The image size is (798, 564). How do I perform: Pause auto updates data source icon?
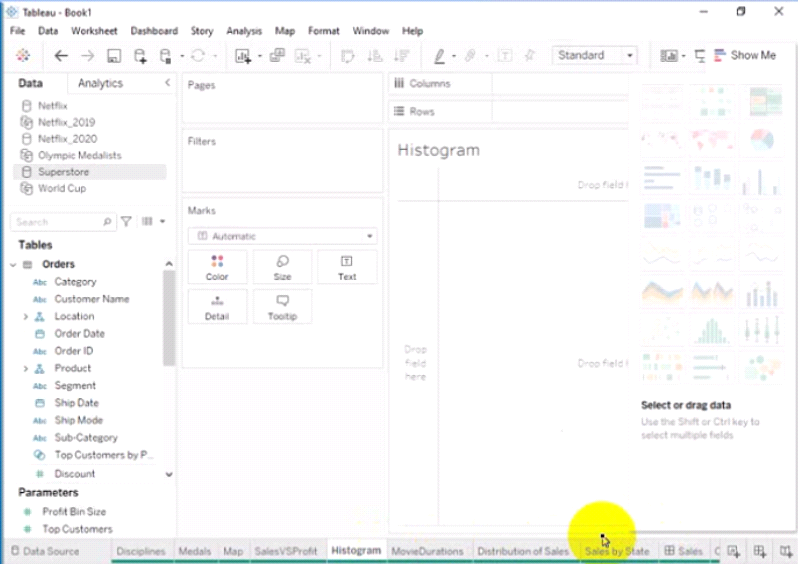[165, 56]
